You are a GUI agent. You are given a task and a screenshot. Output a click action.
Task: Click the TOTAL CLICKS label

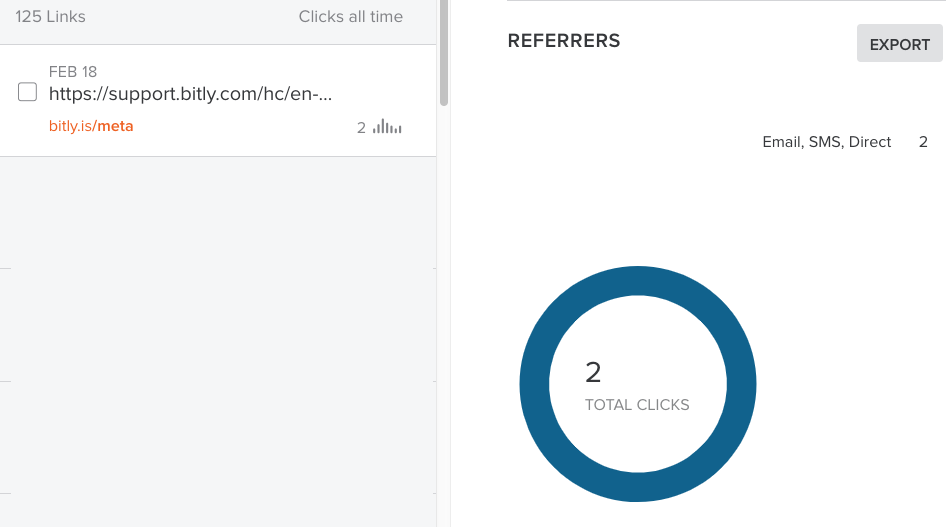(x=637, y=405)
